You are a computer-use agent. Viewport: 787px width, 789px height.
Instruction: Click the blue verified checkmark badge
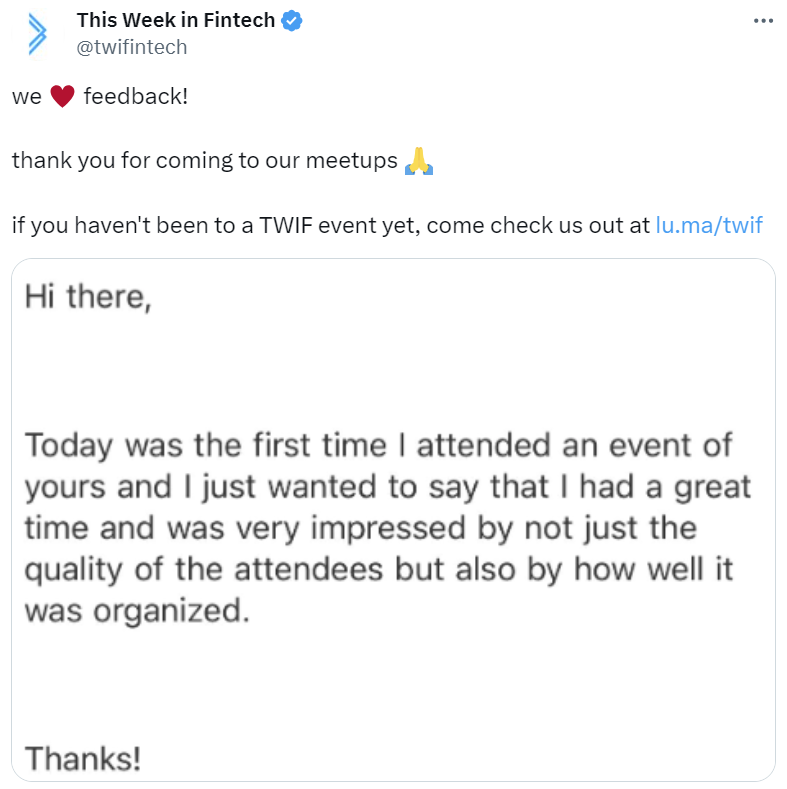(x=291, y=21)
